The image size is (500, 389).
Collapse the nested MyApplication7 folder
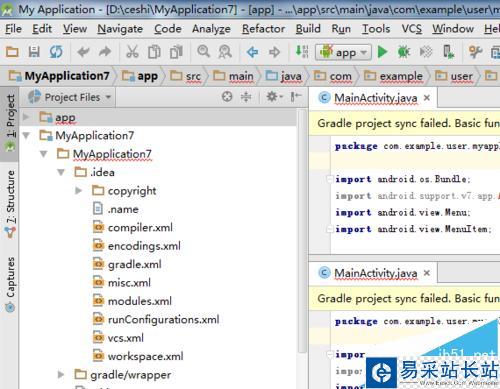43,154
